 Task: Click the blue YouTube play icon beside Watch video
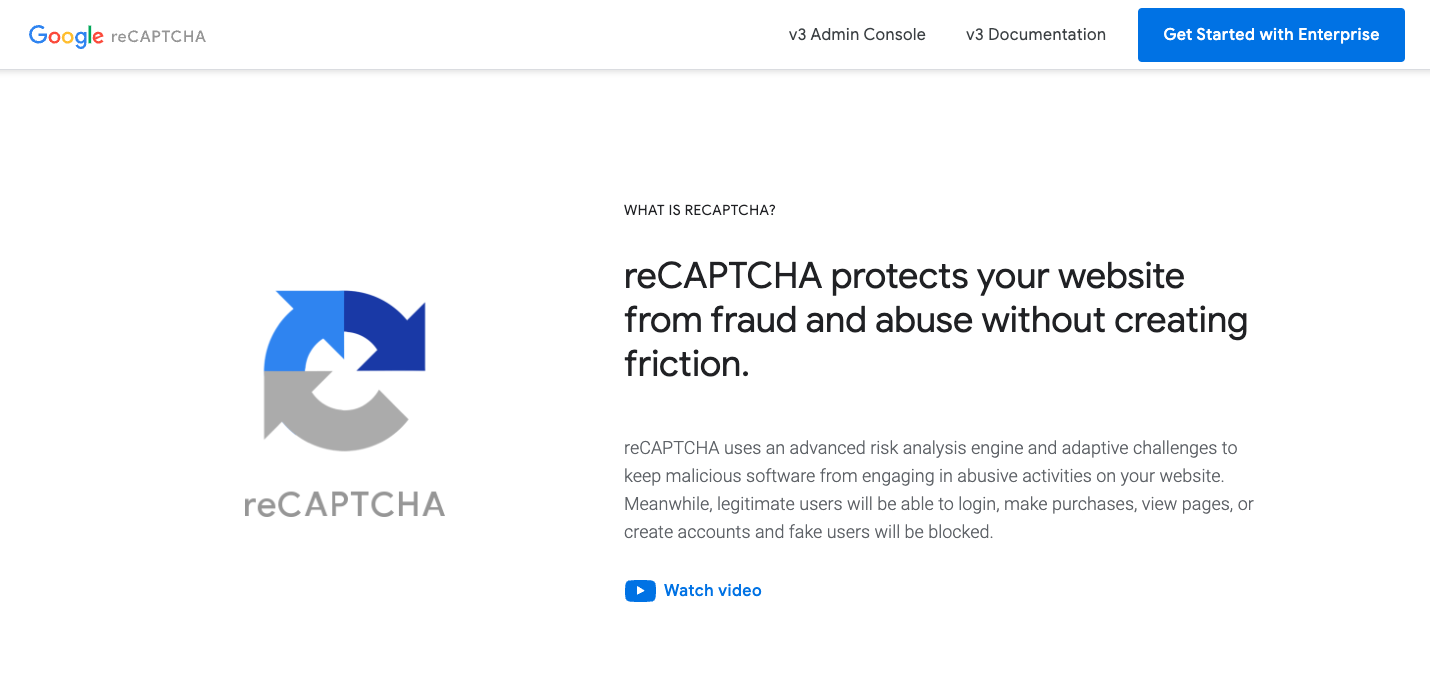pyautogui.click(x=640, y=591)
